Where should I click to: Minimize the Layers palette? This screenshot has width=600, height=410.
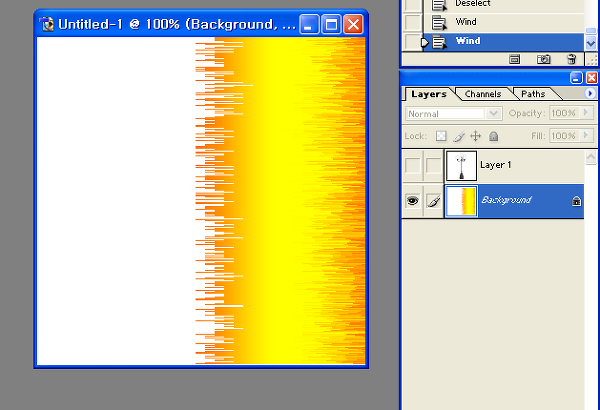click(576, 78)
